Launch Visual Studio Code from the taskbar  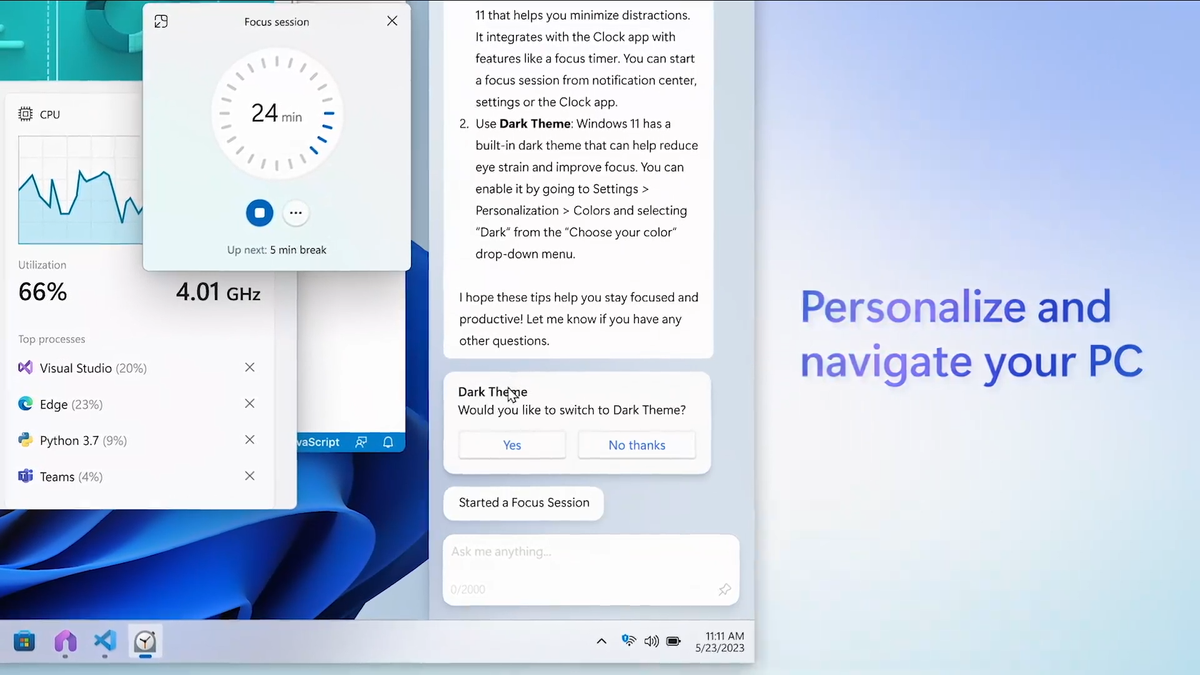click(104, 642)
